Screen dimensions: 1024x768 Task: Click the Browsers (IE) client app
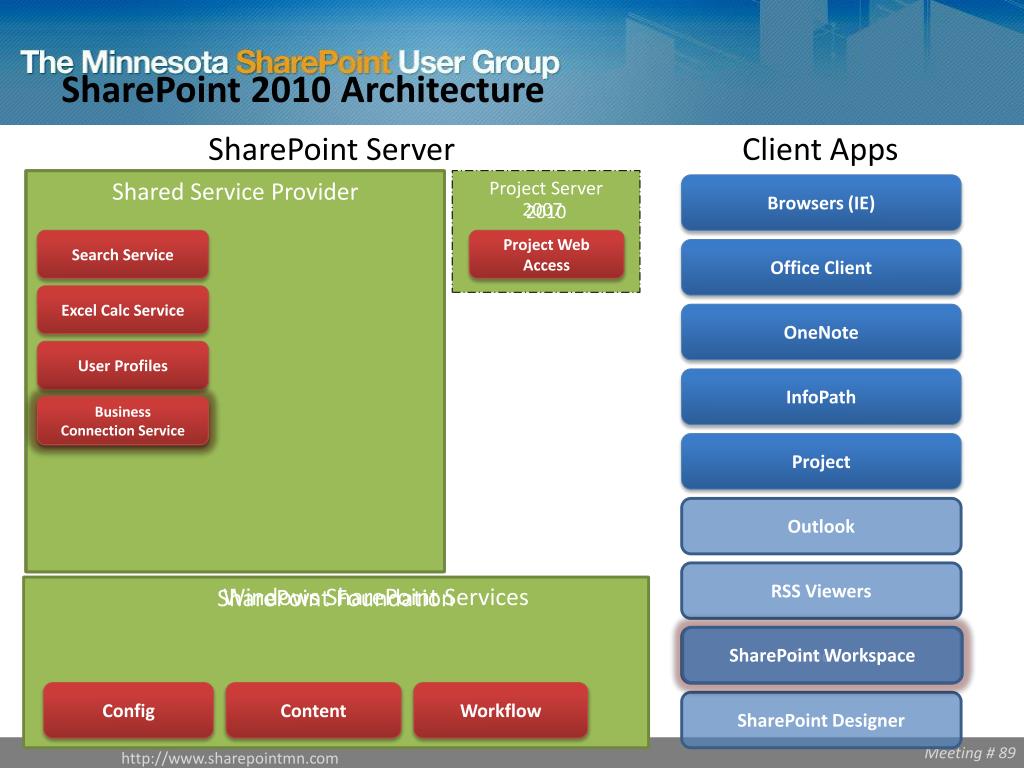click(821, 202)
